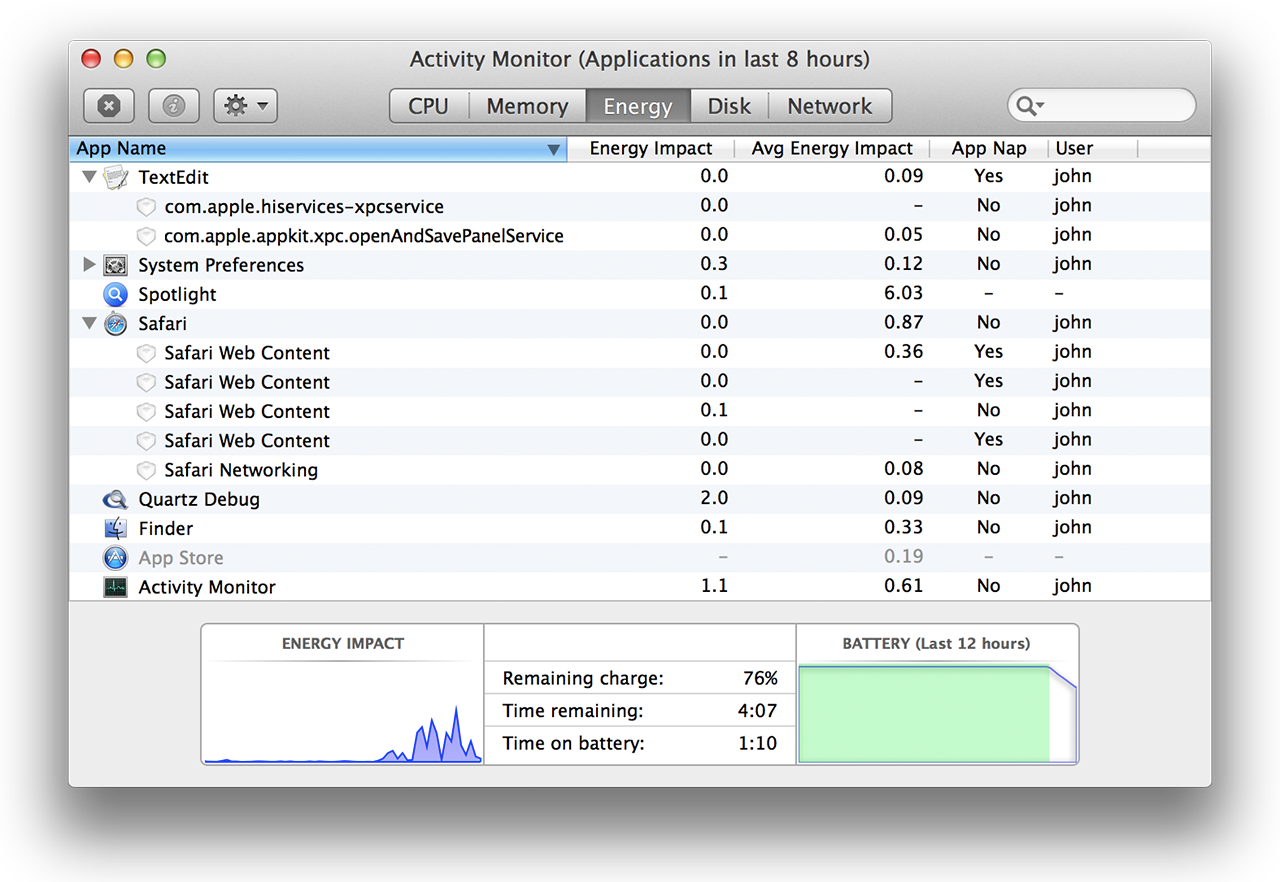The image size is (1280, 882).
Task: Select the Safari Networking process name
Action: [x=241, y=470]
